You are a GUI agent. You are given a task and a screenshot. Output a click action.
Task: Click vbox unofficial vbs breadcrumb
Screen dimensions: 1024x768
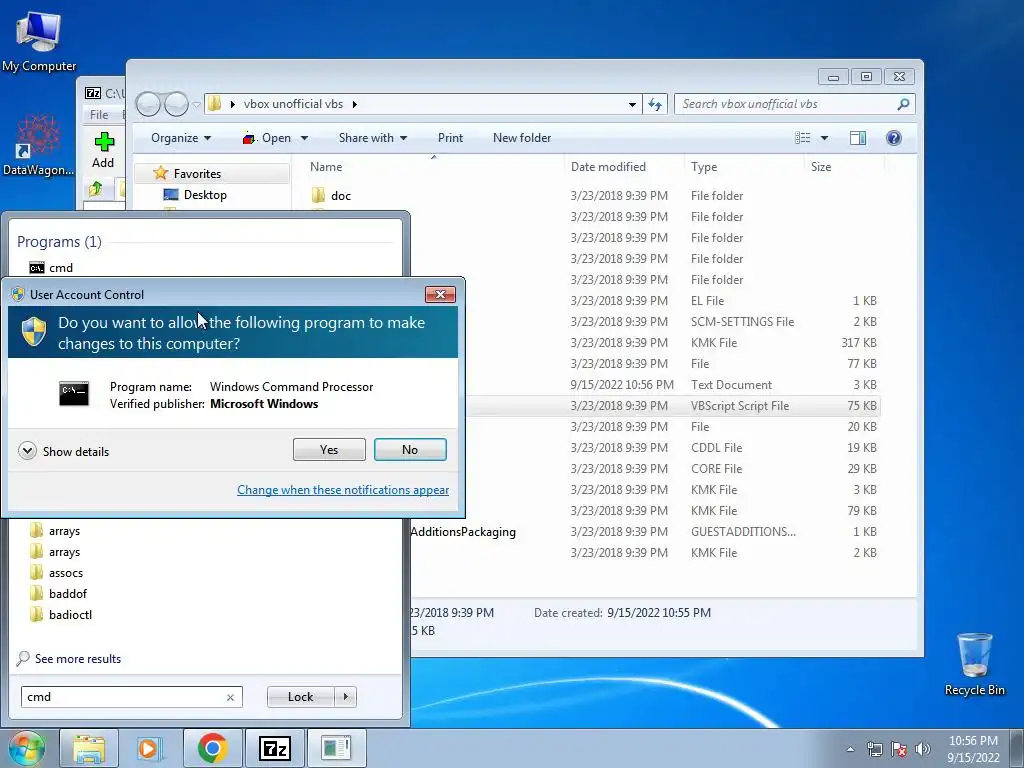point(293,104)
